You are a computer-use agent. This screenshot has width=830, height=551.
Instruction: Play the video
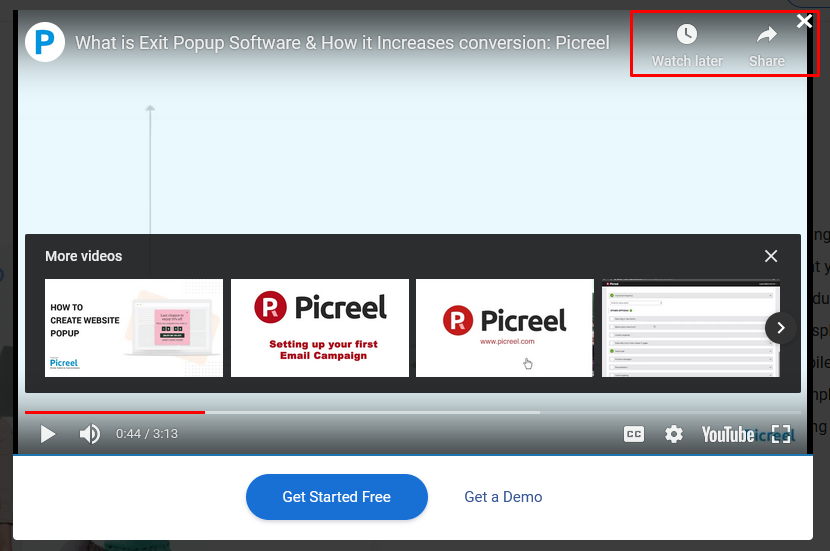(48, 434)
